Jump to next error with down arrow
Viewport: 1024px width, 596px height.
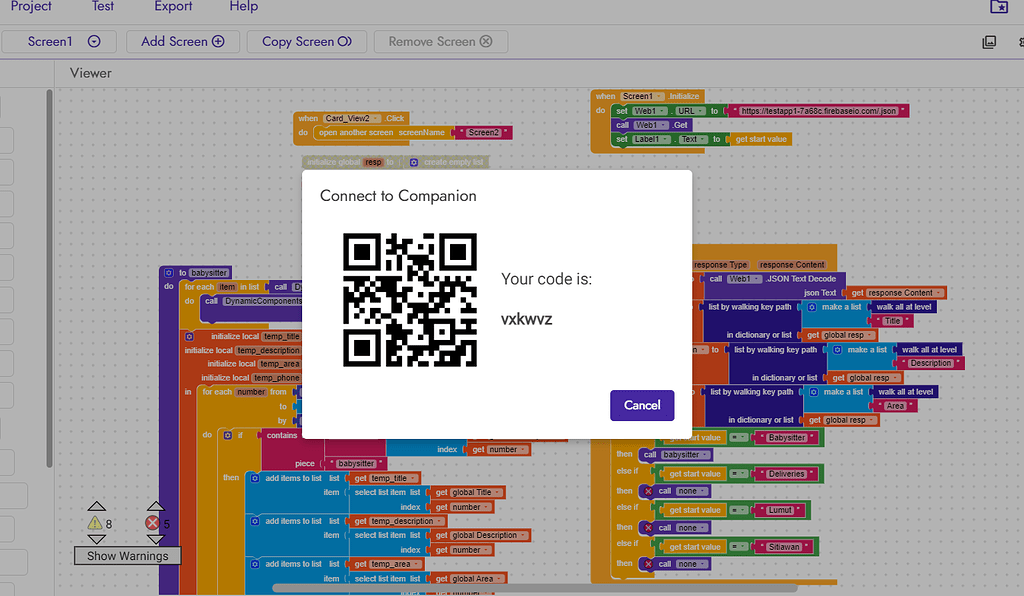tap(155, 539)
